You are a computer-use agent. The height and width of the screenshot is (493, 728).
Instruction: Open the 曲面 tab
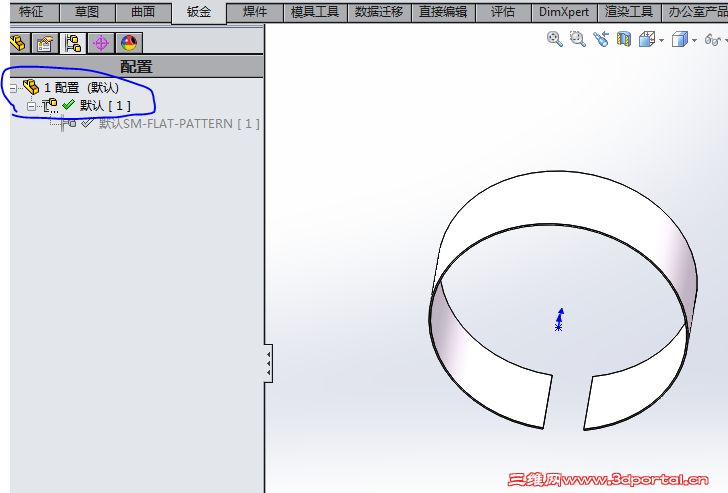143,12
